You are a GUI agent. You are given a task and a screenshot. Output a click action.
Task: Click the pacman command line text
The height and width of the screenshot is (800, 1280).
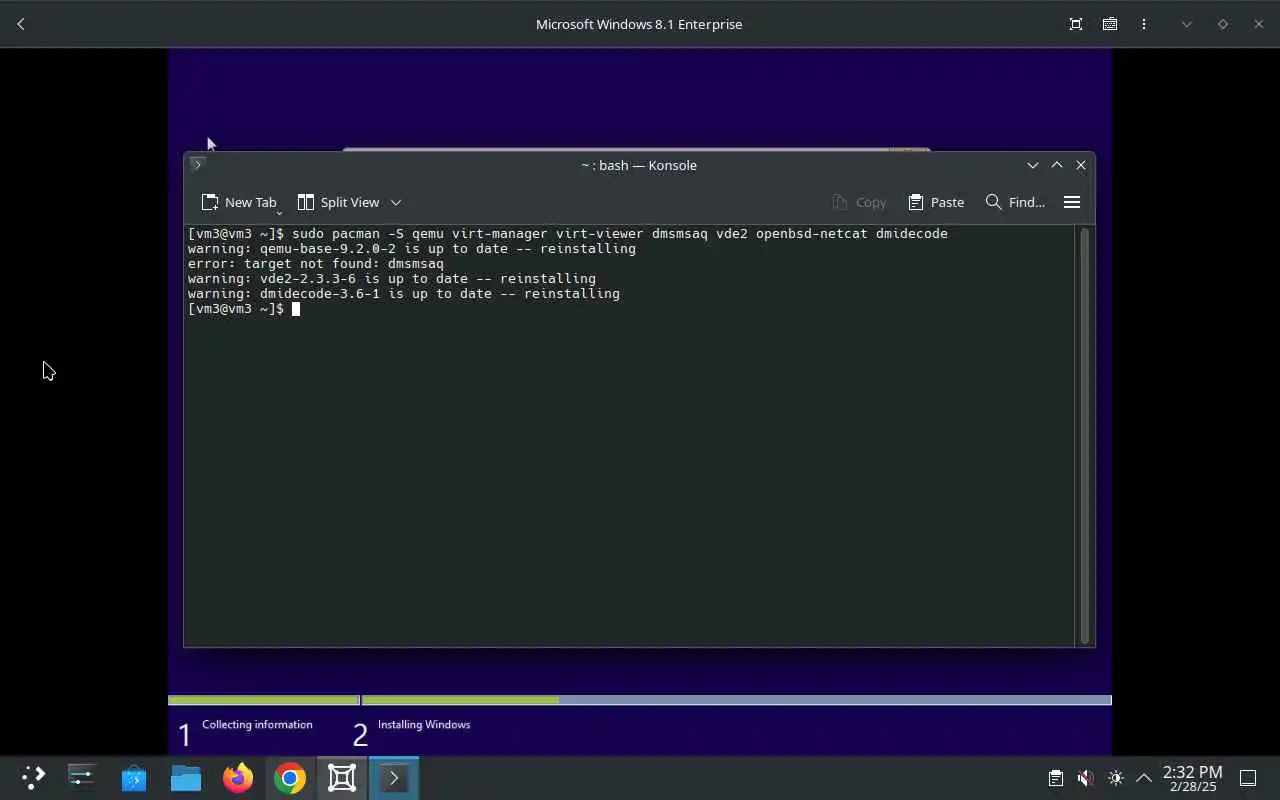click(x=568, y=233)
